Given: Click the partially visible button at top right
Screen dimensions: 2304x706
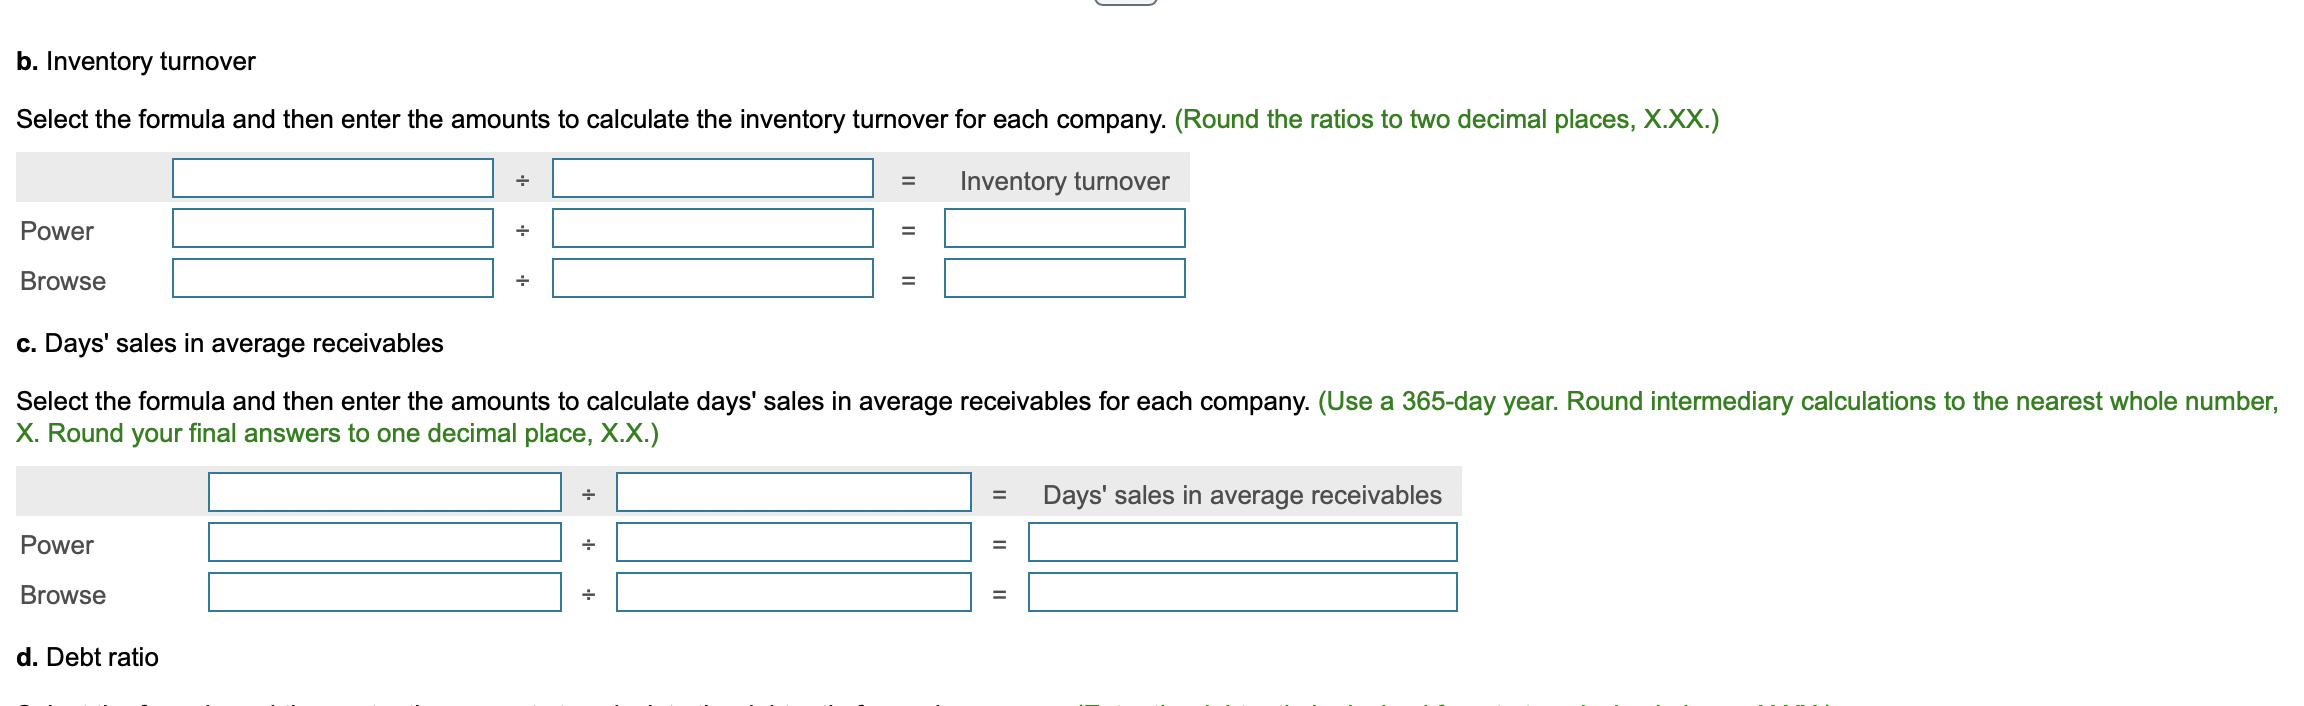Looking at the screenshot, I should tap(1124, 5).
